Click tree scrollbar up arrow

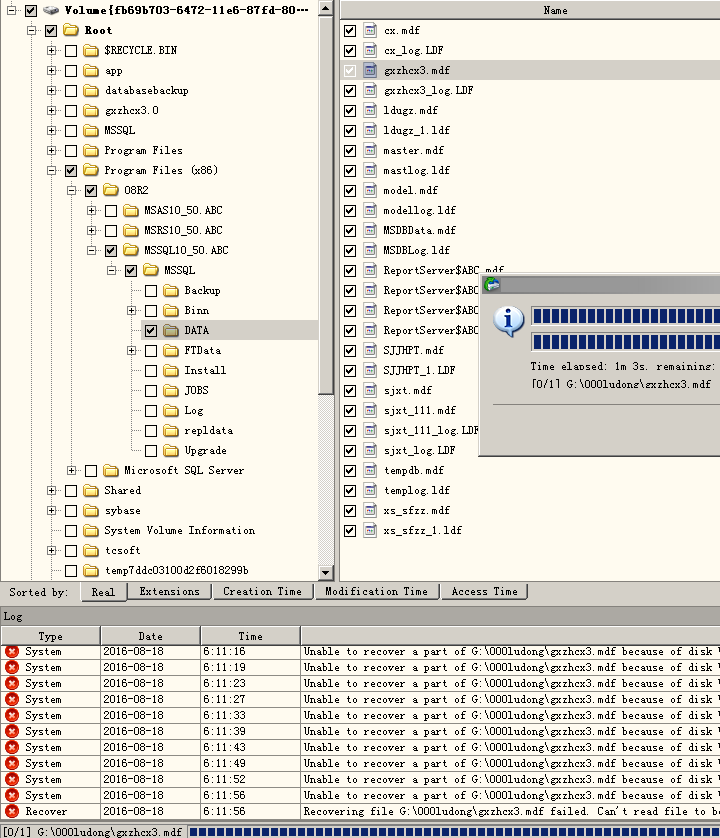[326, 8]
